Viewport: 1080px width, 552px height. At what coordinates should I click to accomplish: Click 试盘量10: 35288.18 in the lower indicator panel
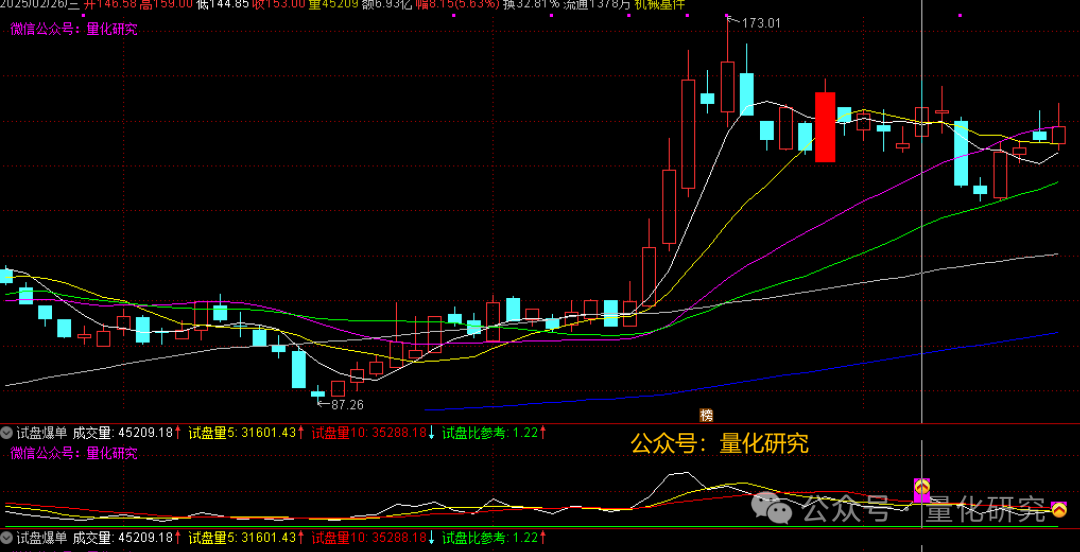369,537
